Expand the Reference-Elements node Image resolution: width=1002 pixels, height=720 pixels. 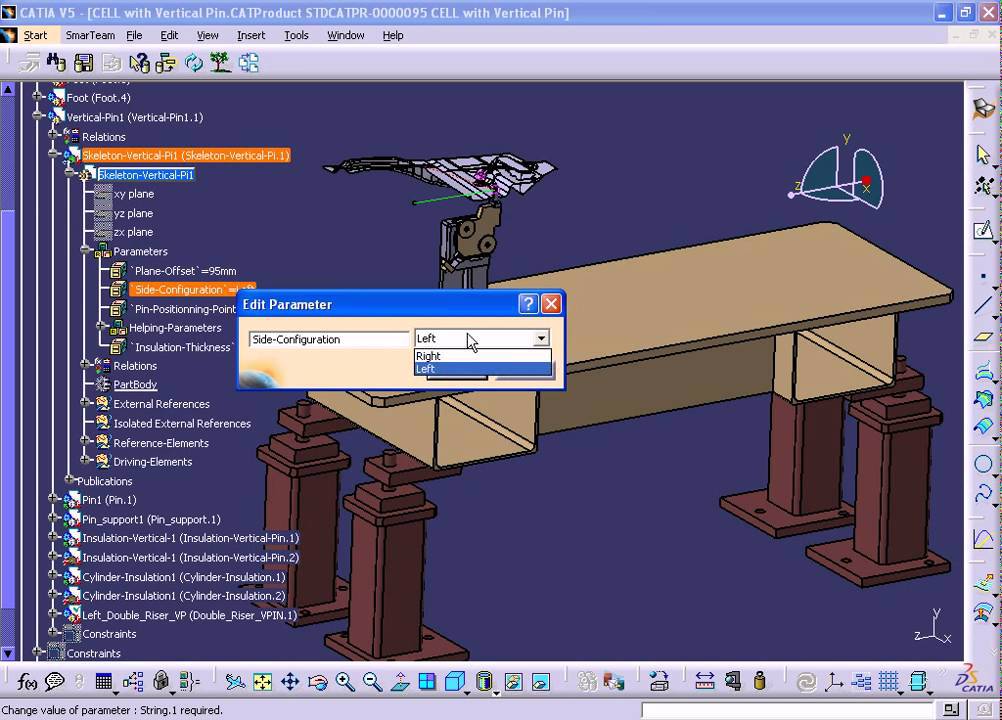pos(85,441)
